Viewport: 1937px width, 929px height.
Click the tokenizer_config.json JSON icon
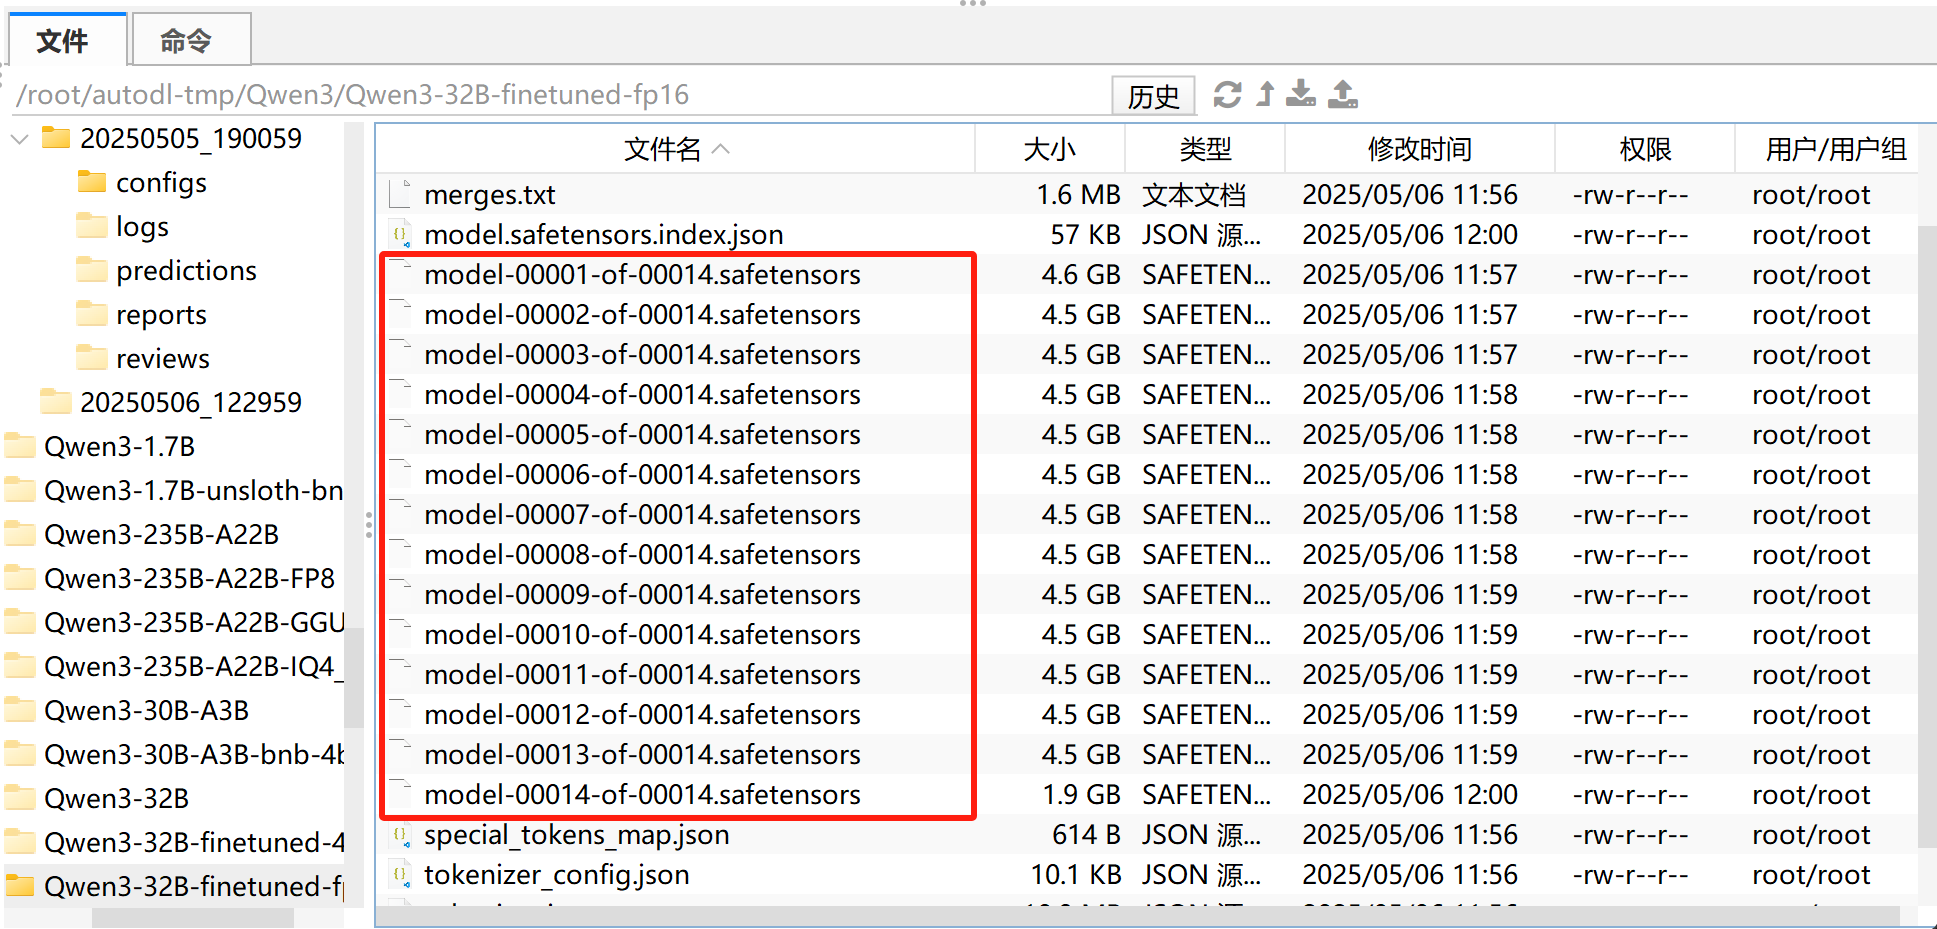point(401,874)
